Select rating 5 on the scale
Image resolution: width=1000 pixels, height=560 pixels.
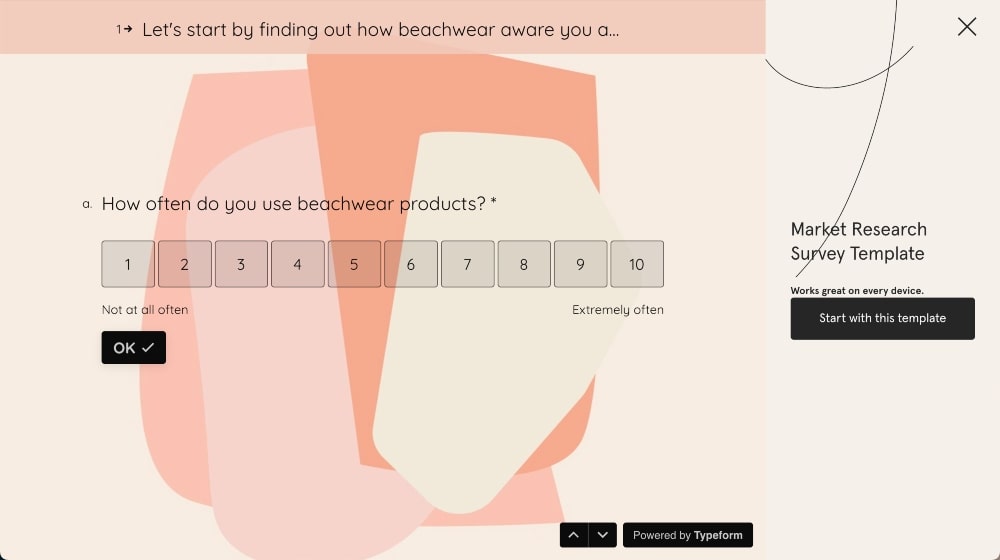[x=354, y=264]
